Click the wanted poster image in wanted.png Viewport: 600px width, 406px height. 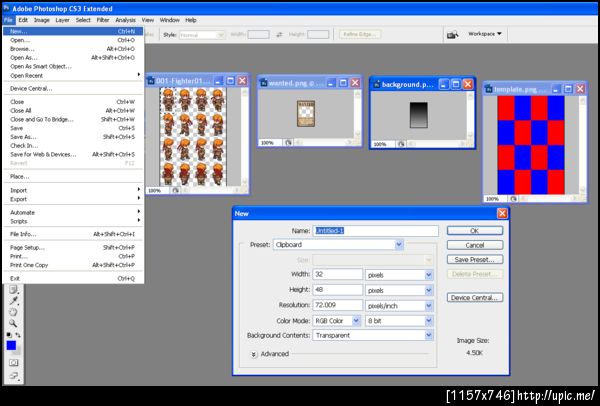pyautogui.click(x=306, y=114)
